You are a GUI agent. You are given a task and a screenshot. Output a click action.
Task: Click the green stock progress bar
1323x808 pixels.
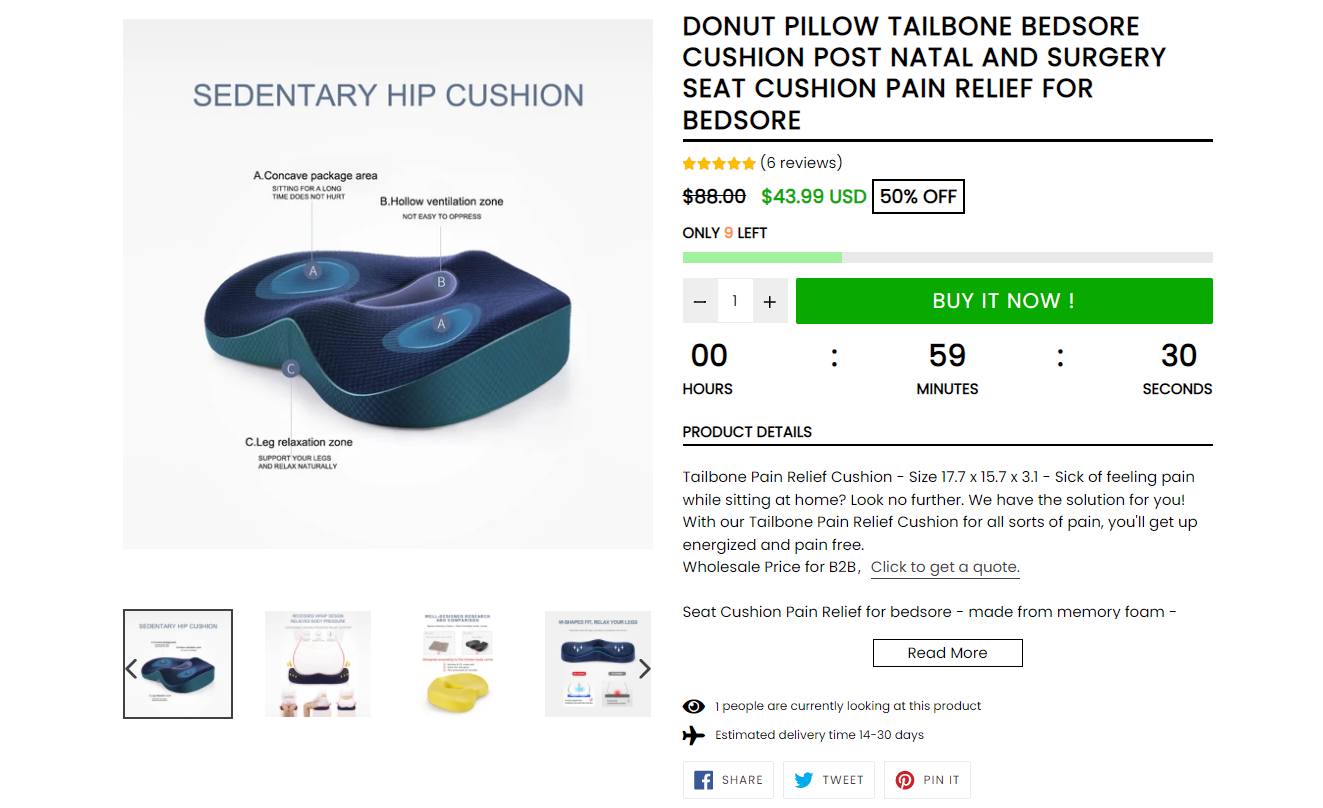(x=762, y=257)
